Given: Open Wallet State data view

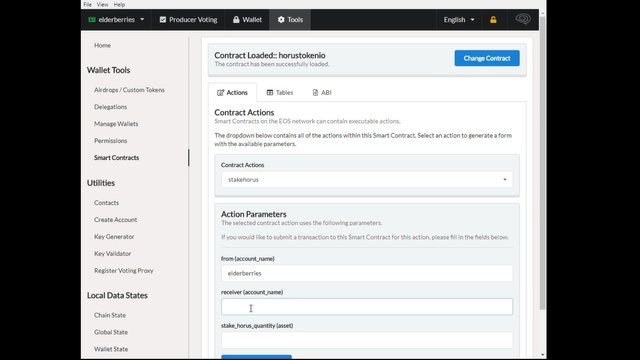Looking at the screenshot, I should pyautogui.click(x=111, y=349).
